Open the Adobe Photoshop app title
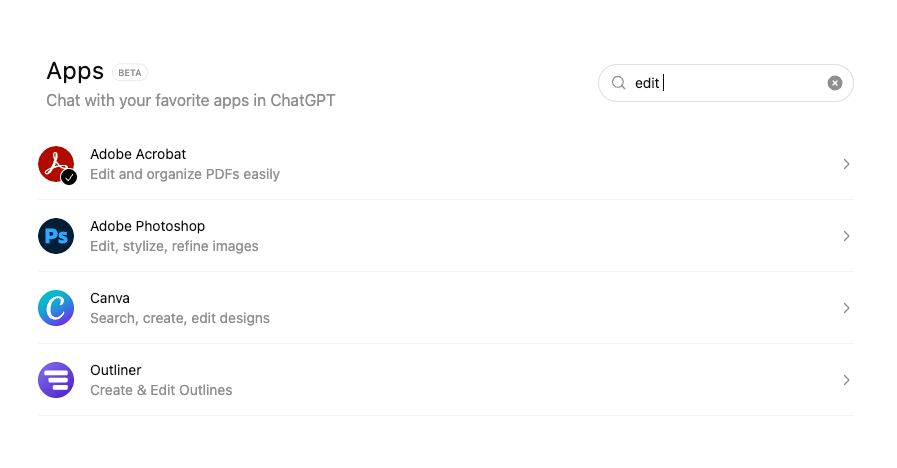 point(147,226)
